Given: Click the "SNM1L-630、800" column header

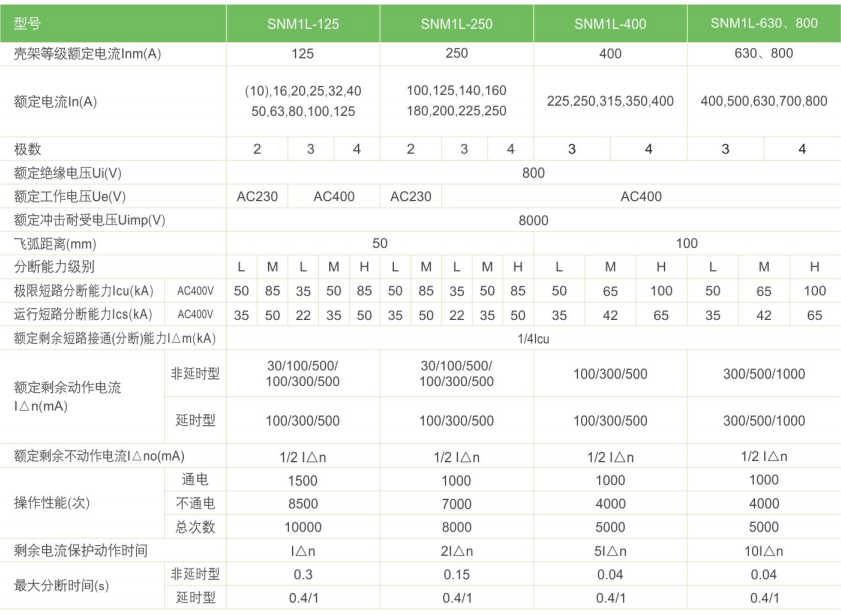Looking at the screenshot, I should pyautogui.click(x=764, y=23).
